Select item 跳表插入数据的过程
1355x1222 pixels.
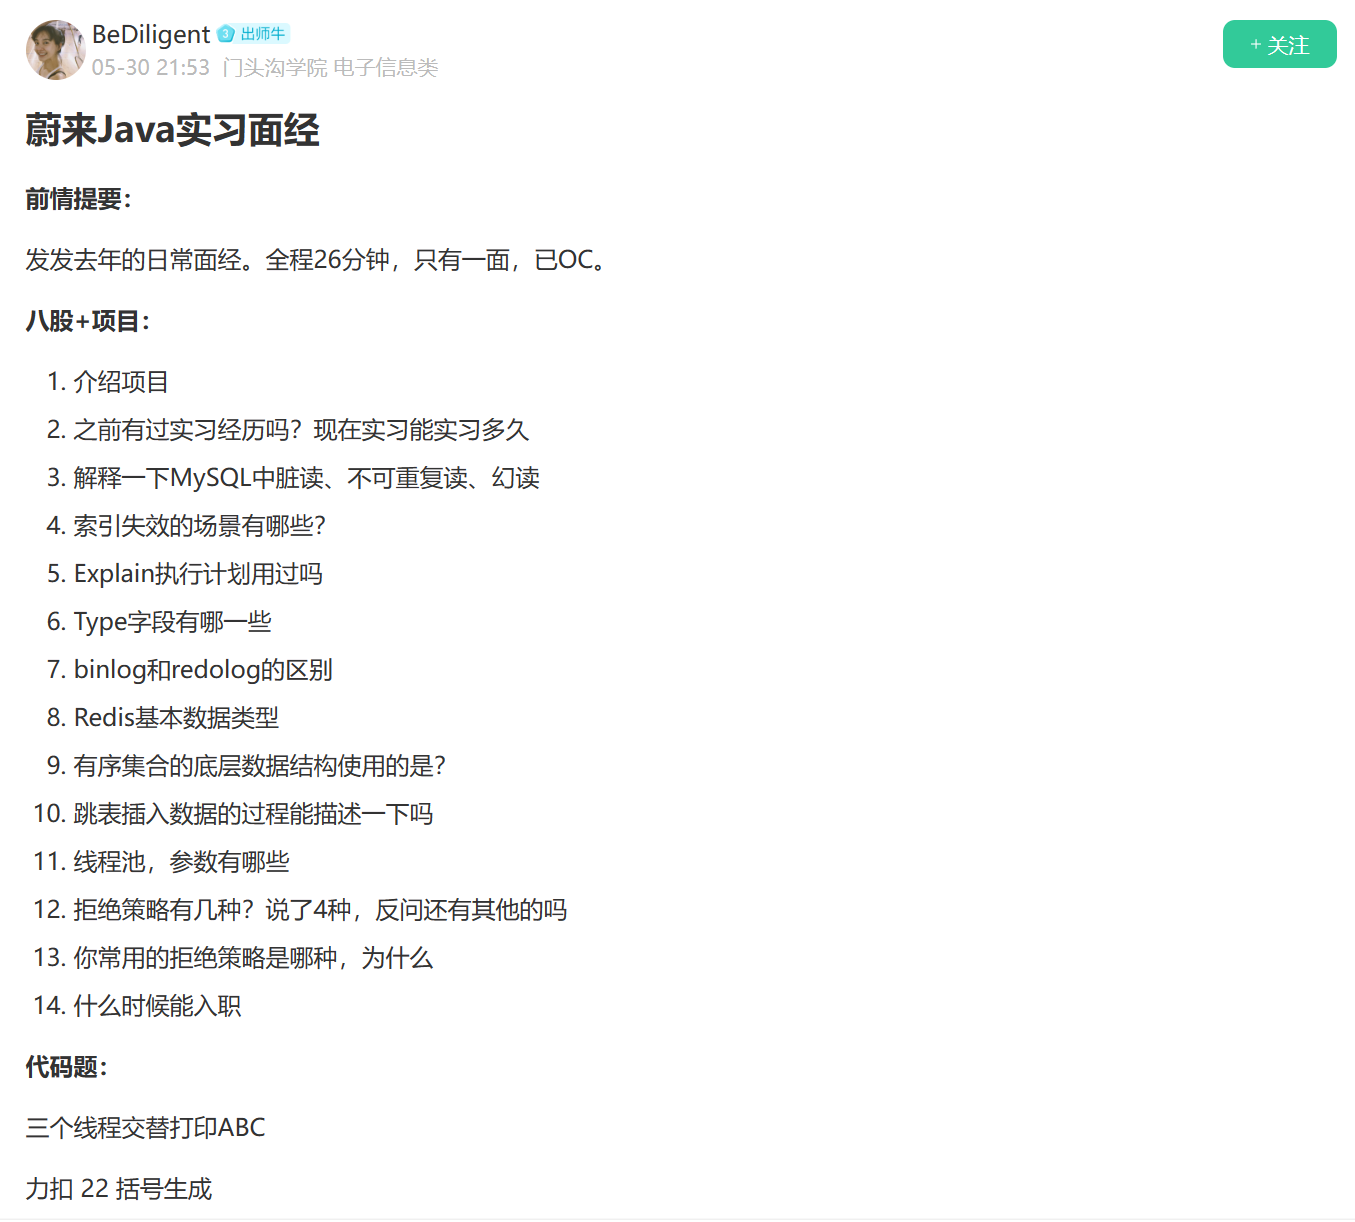(x=253, y=814)
